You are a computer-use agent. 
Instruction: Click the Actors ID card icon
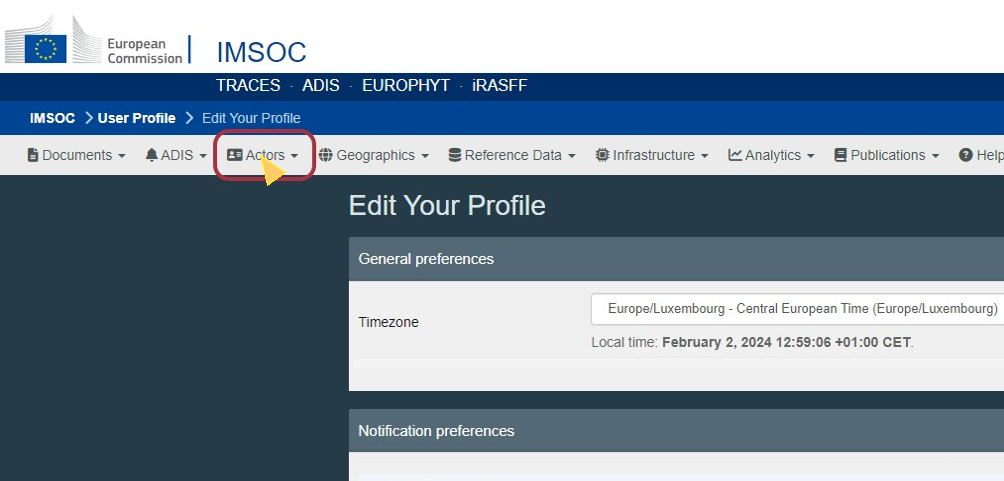pyautogui.click(x=235, y=155)
